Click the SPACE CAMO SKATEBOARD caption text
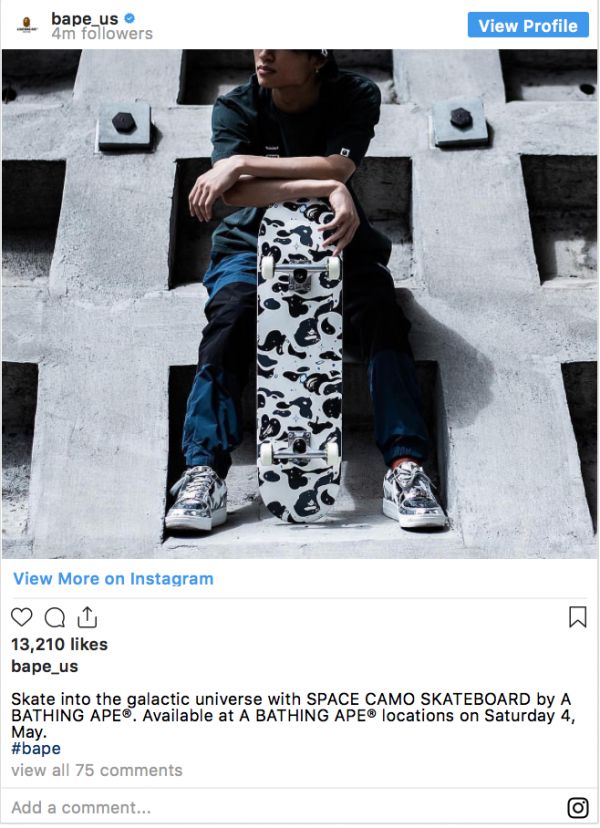This screenshot has width=600, height=828. pos(418,699)
